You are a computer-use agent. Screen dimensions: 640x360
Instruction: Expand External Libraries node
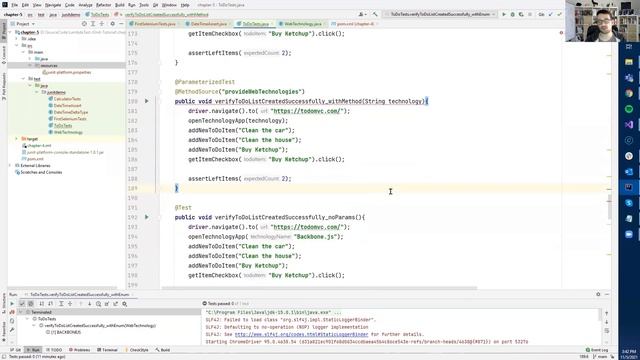click(11, 166)
